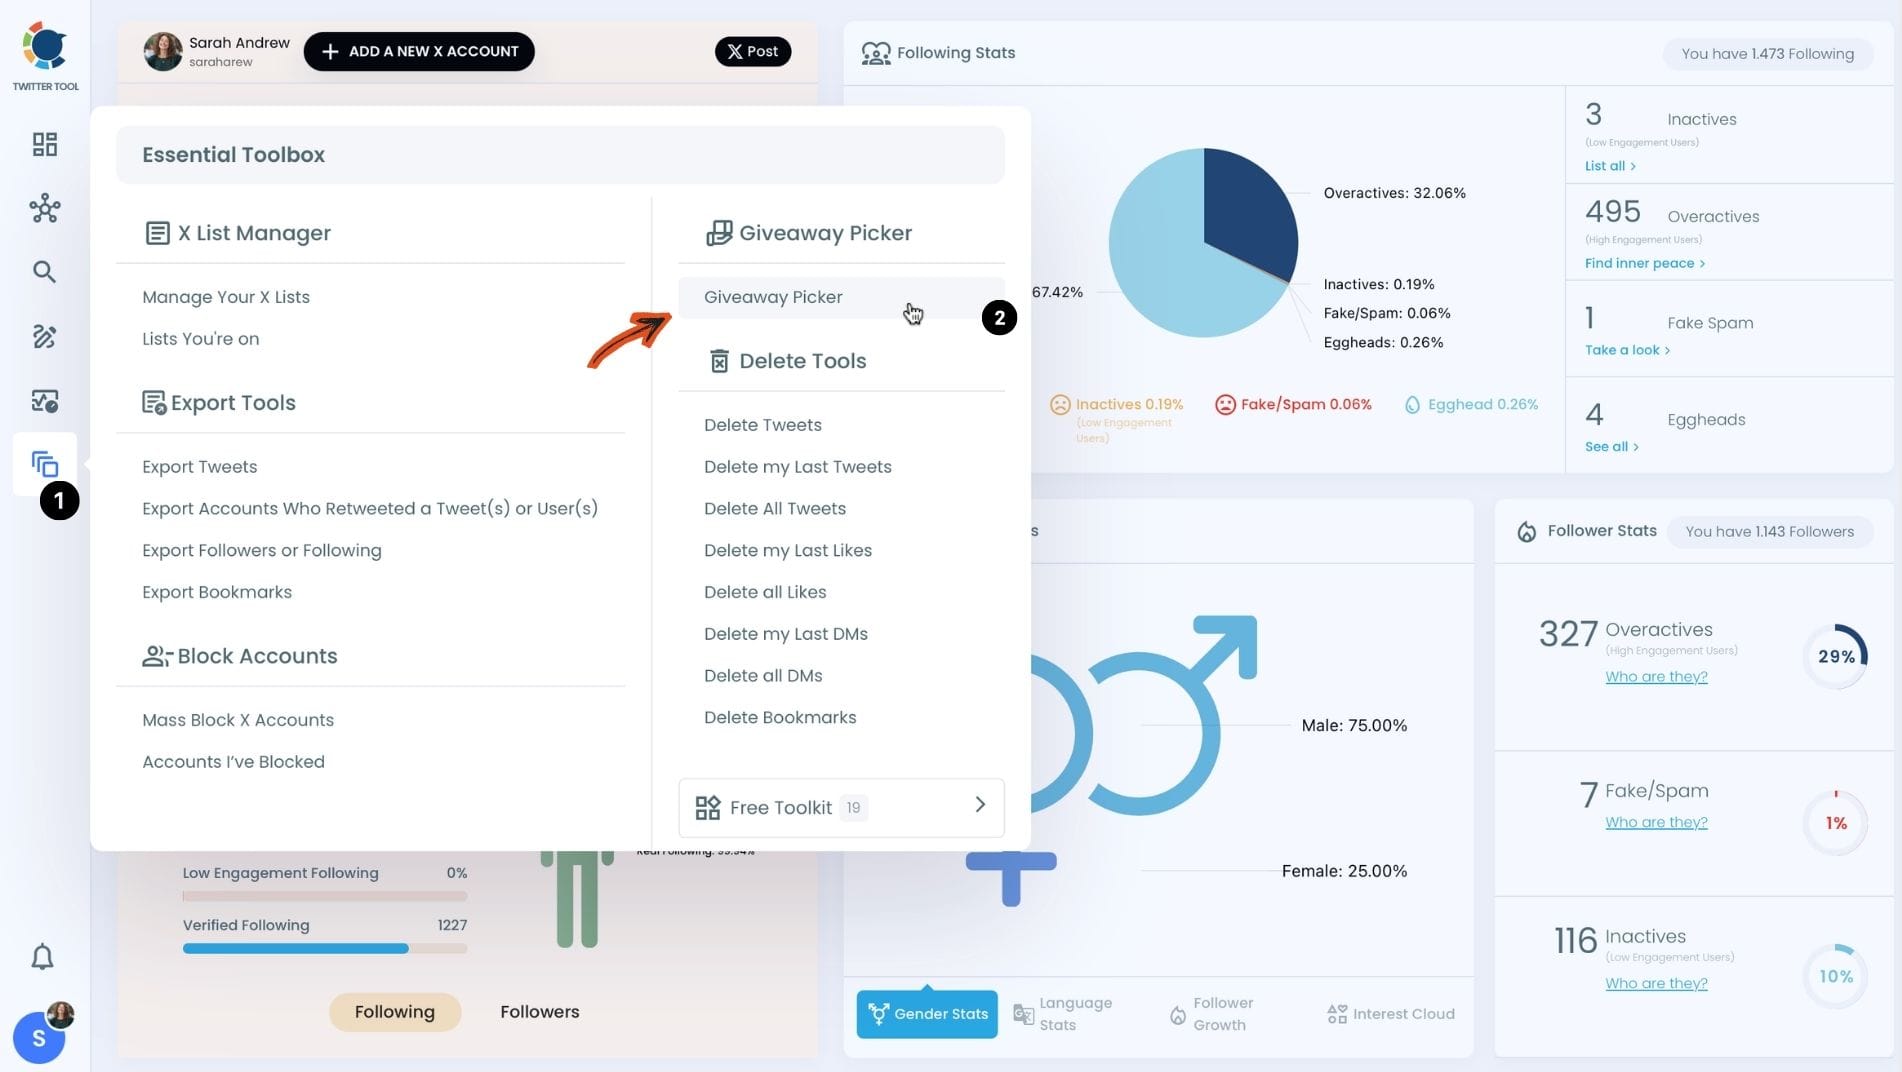
Task: Click the Fake/Spam angry face icon
Action: click(1225, 405)
